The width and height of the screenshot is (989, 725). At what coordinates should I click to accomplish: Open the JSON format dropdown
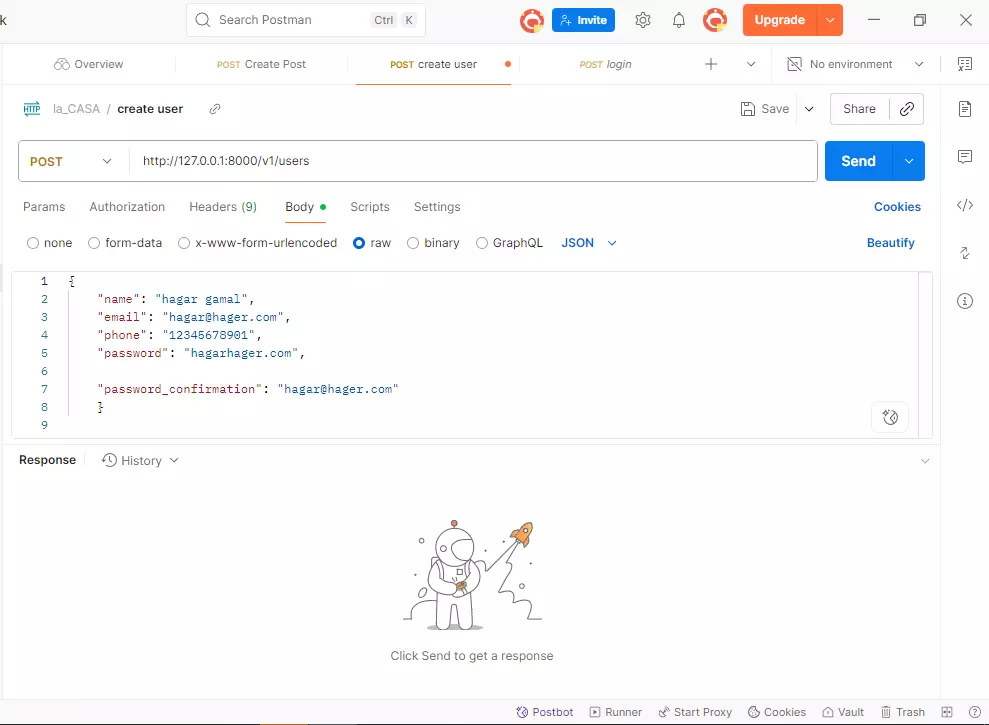589,242
